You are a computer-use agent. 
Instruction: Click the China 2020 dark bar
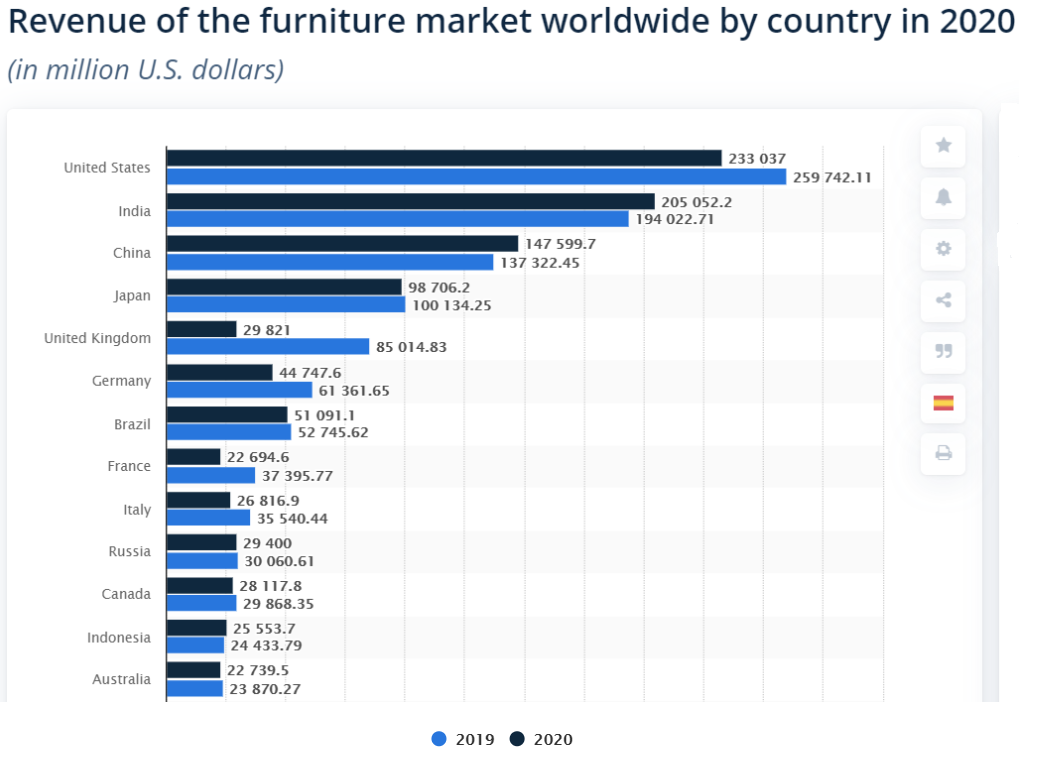pyautogui.click(x=342, y=244)
